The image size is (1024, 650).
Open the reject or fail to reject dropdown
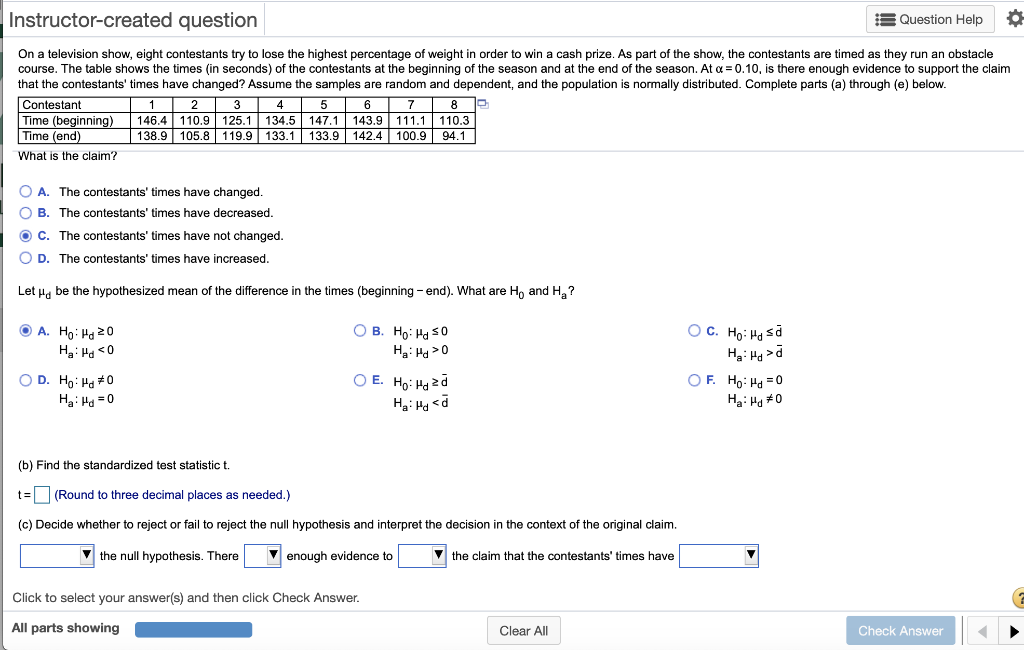(x=56, y=555)
